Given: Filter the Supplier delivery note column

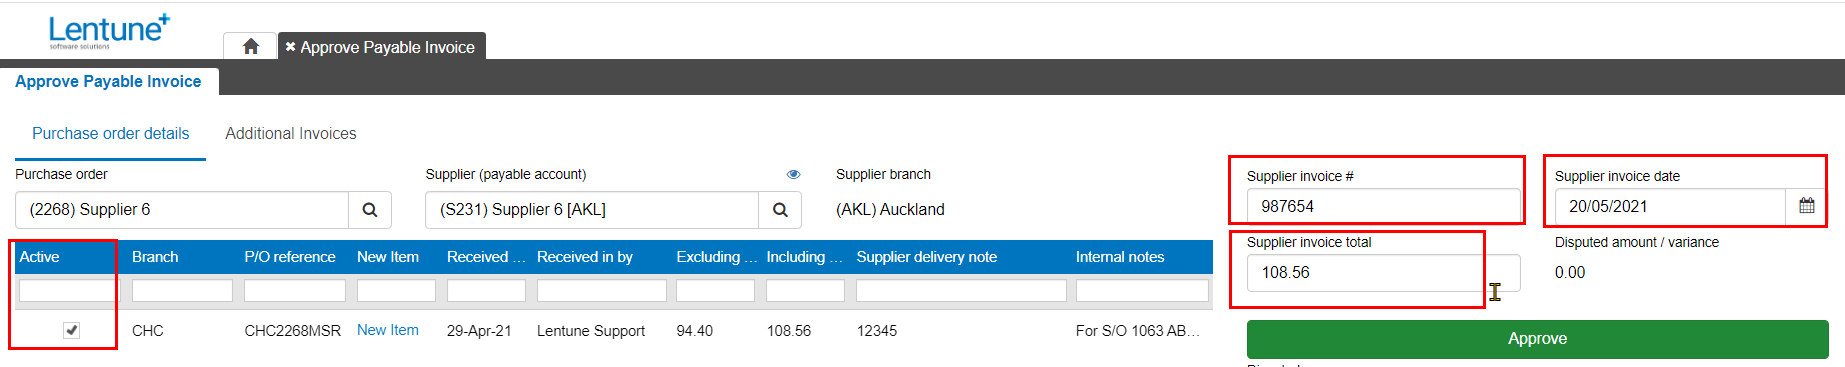Looking at the screenshot, I should pos(961,290).
